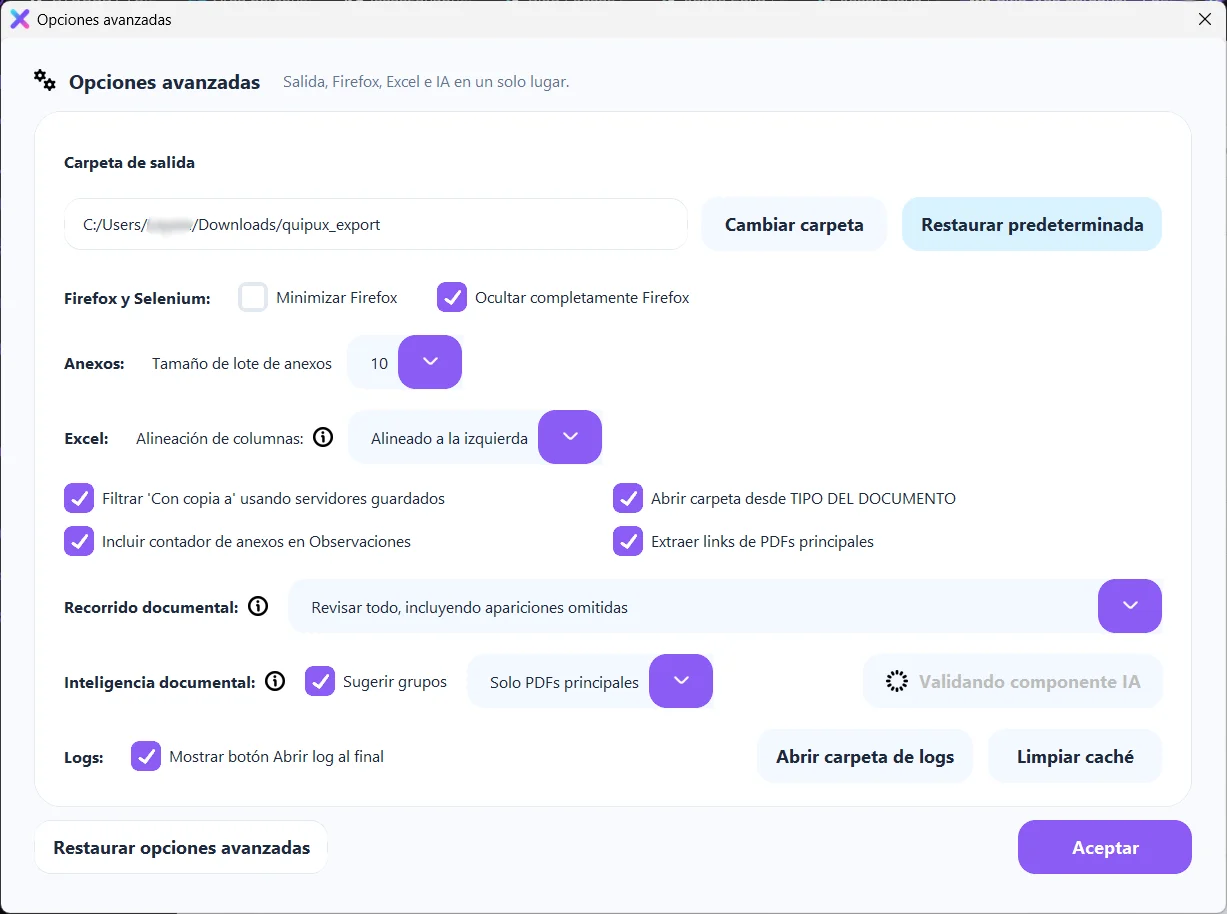Toggle Filtrar 'Con copia a' usando servidores guardados
This screenshot has height=914, width=1227.
coord(79,498)
